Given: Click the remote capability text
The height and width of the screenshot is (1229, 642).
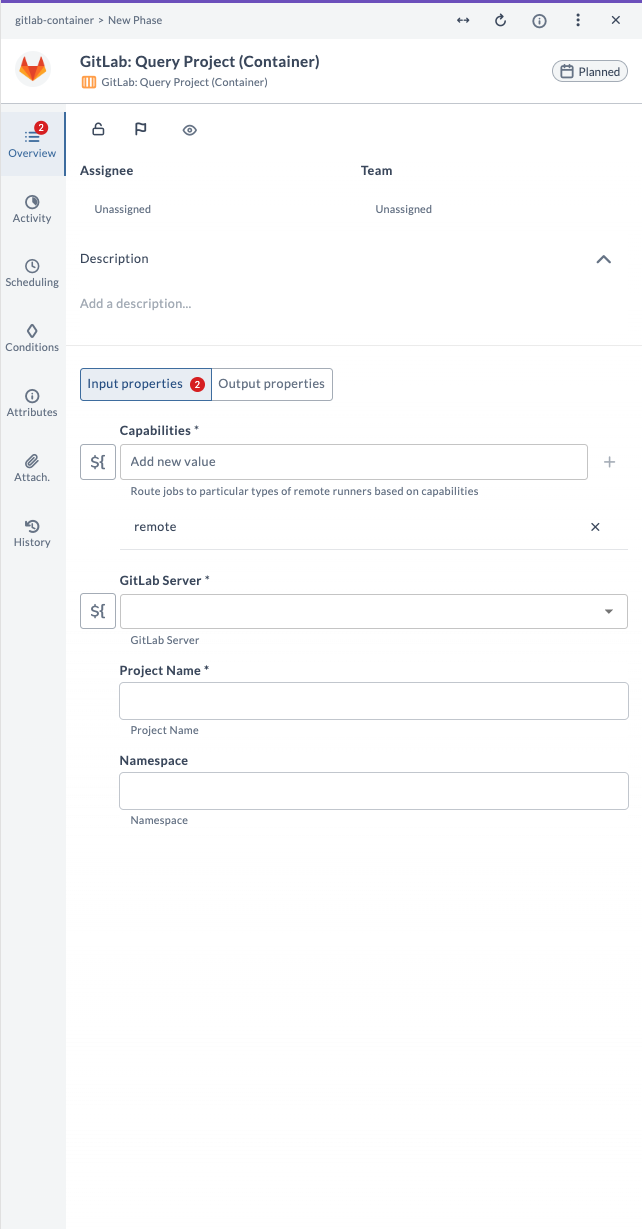Looking at the screenshot, I should point(155,527).
